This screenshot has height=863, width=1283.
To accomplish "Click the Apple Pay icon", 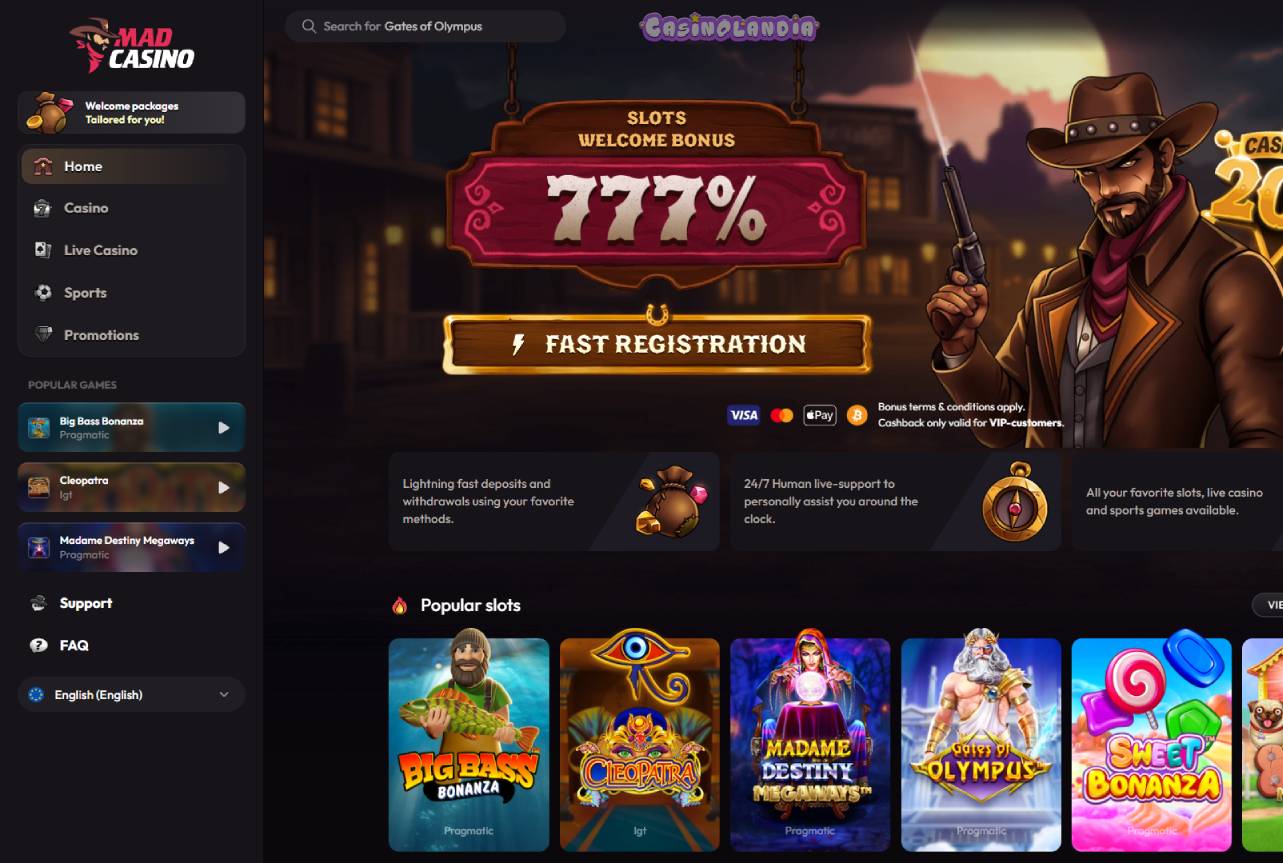I will click(x=820, y=415).
